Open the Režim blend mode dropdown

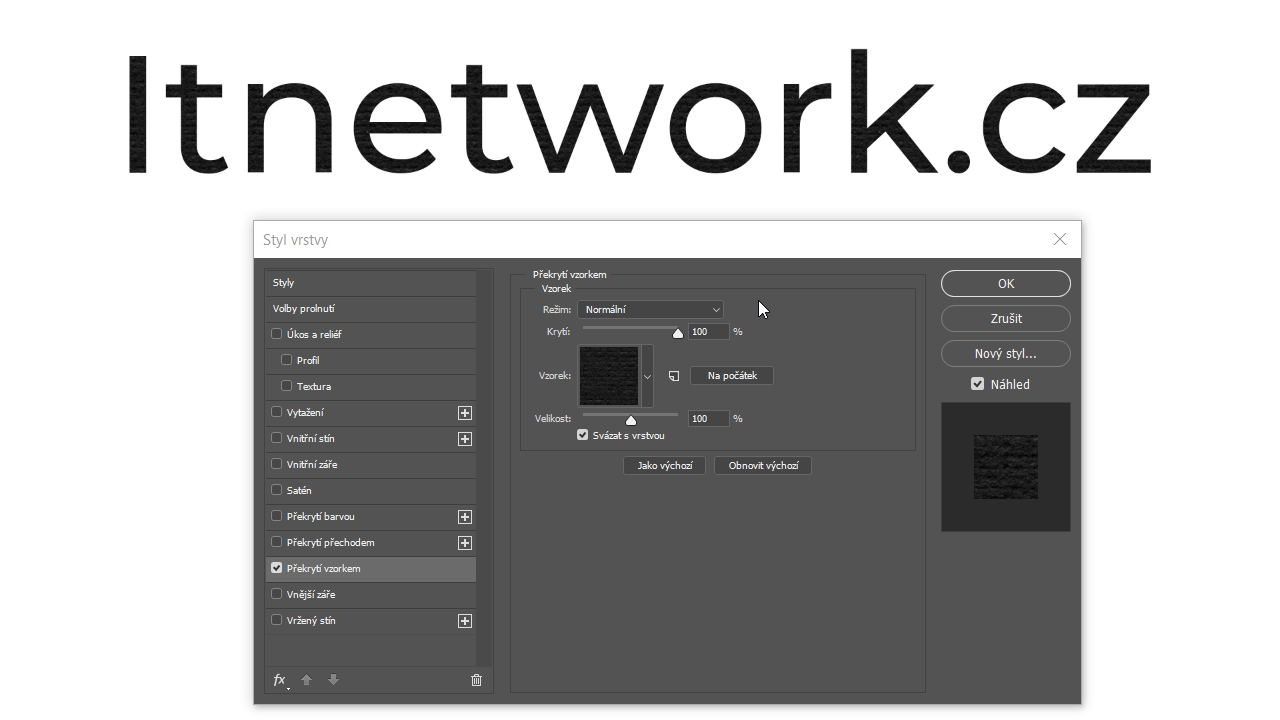[650, 310]
